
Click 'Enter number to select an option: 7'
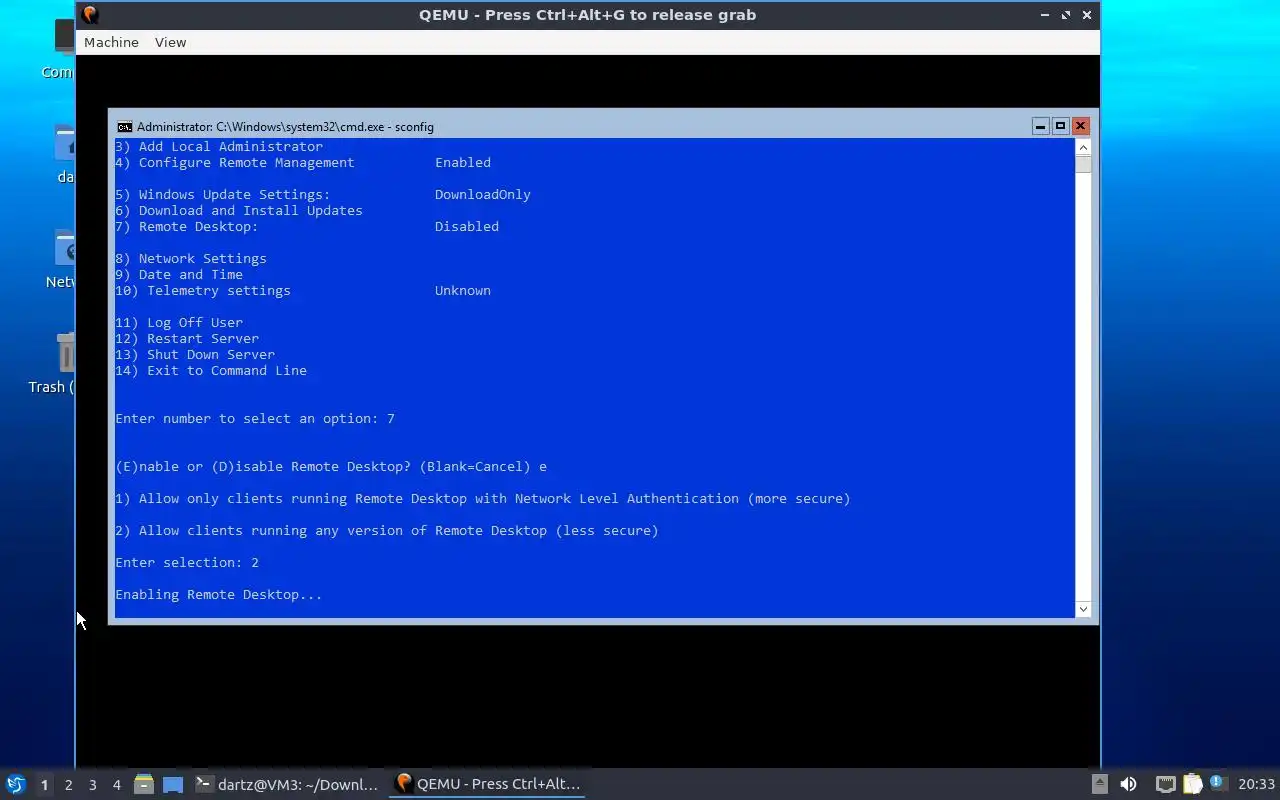pos(255,419)
